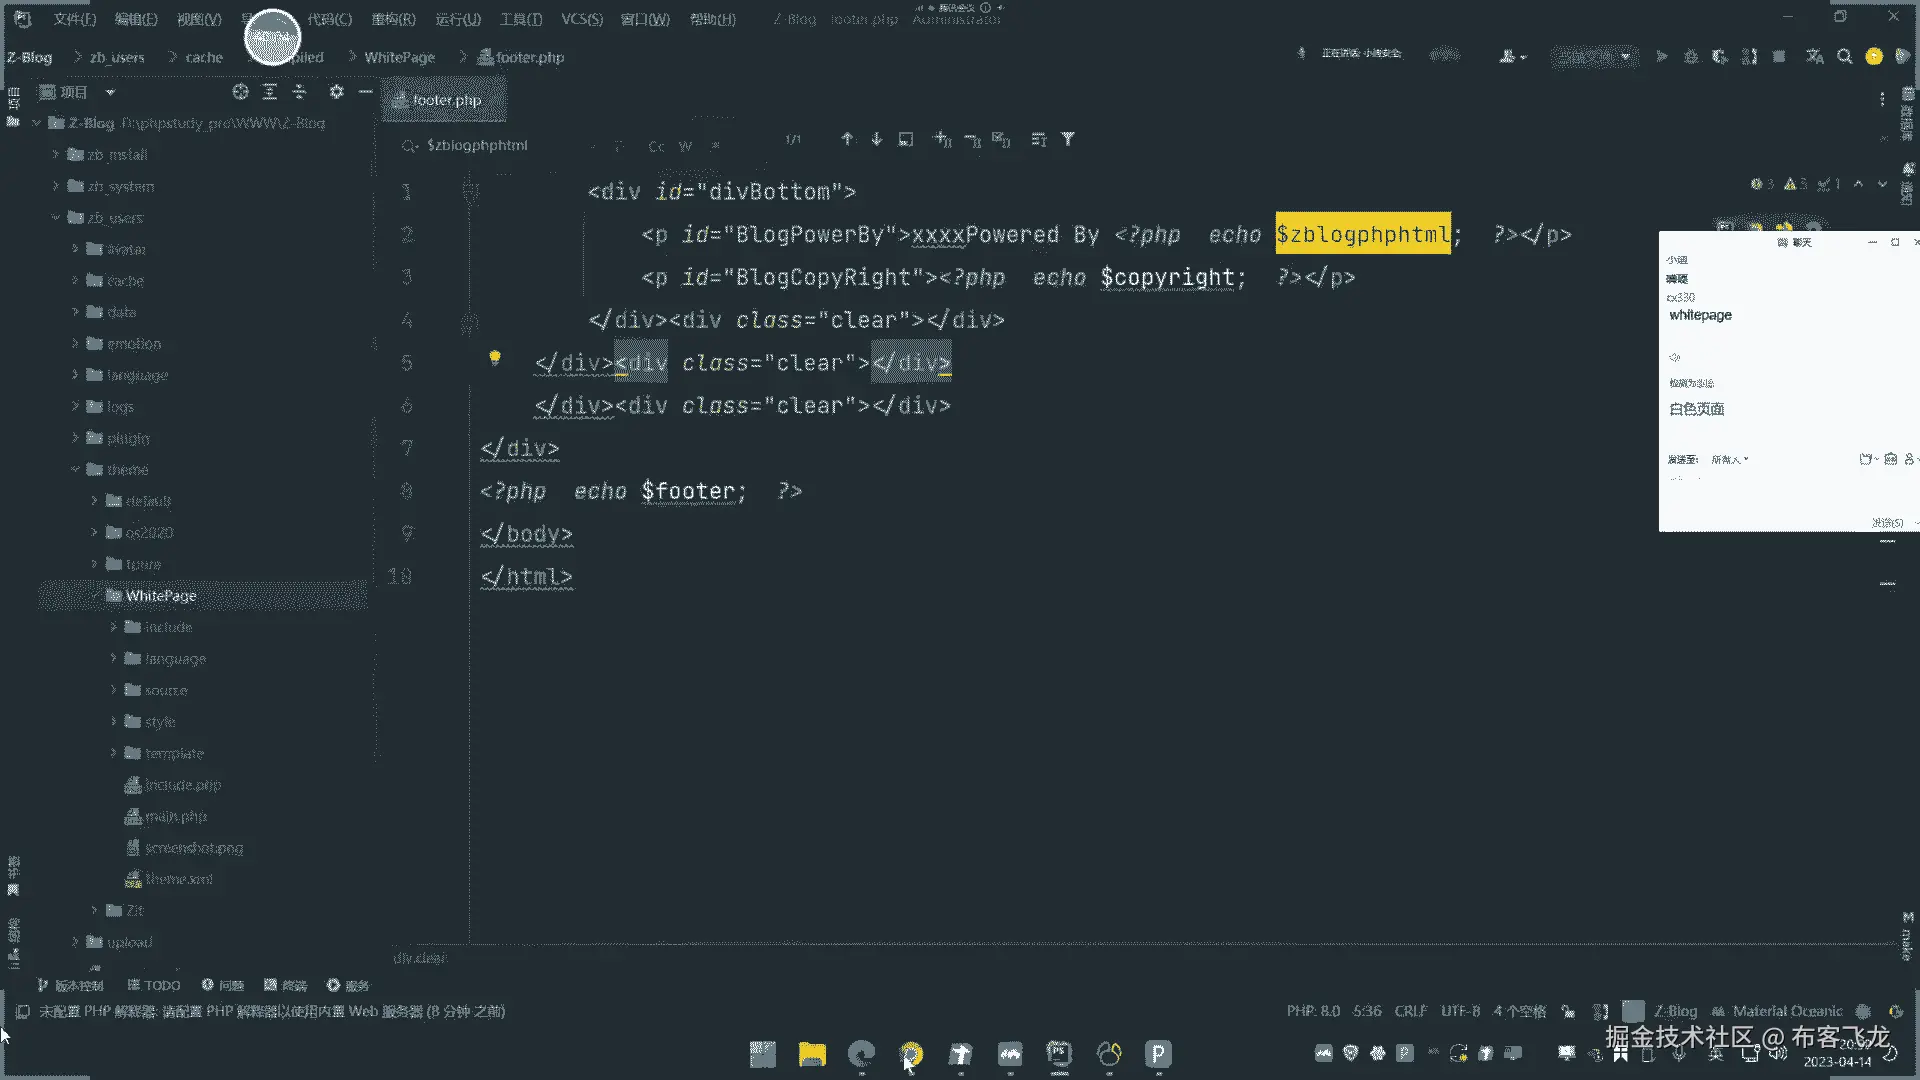
Task: Click the WhitePage breadcrumb in navigation bar
Action: click(399, 57)
